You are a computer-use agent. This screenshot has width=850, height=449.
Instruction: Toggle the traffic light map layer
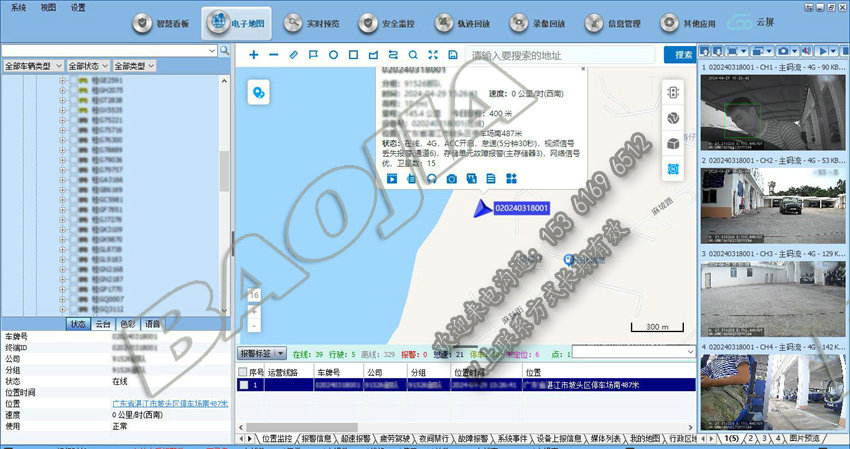[673, 91]
